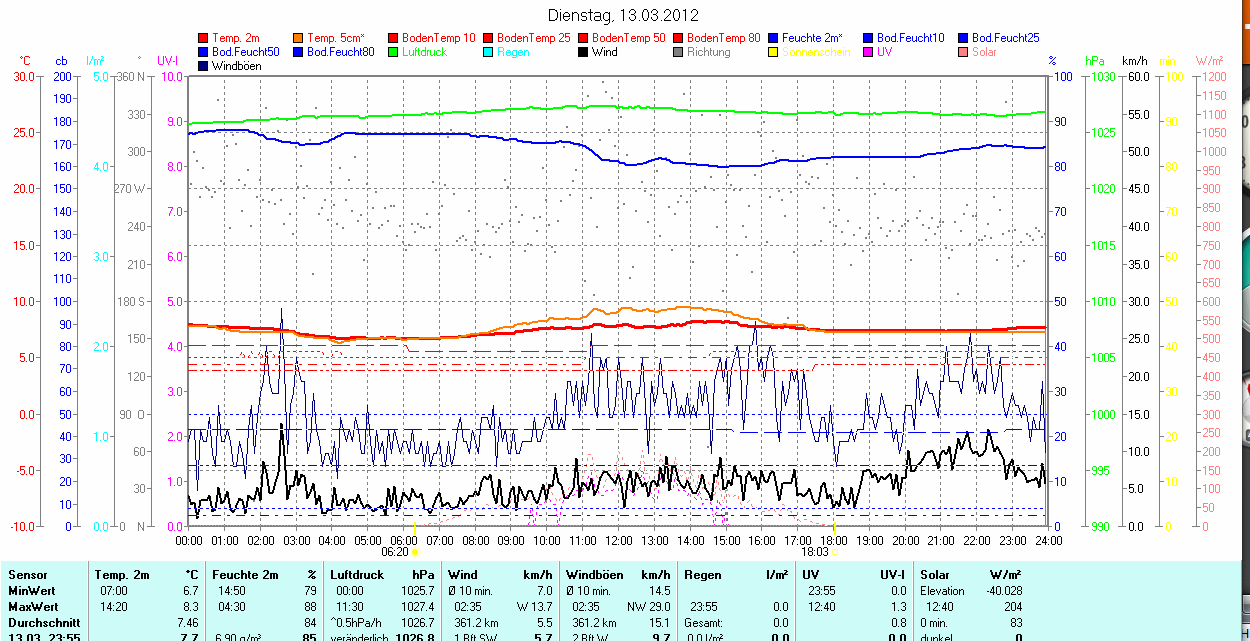Click the BodenTemp 10 legend label

(438, 38)
